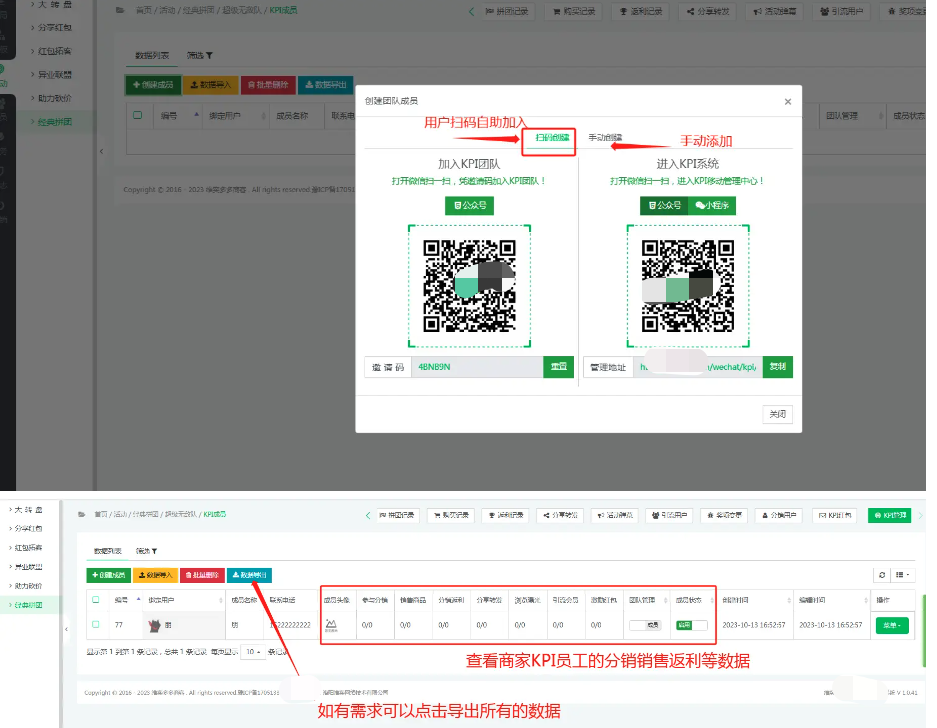937x728 pixels.
Task: Open 购买记录 in upper screenshot toolbar
Action: 574,11
